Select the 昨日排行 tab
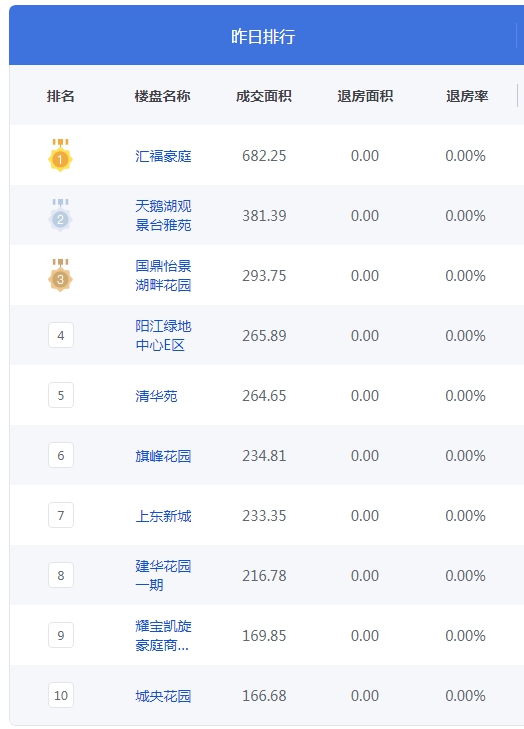Screen dimensions: 524x729 [x=263, y=36]
